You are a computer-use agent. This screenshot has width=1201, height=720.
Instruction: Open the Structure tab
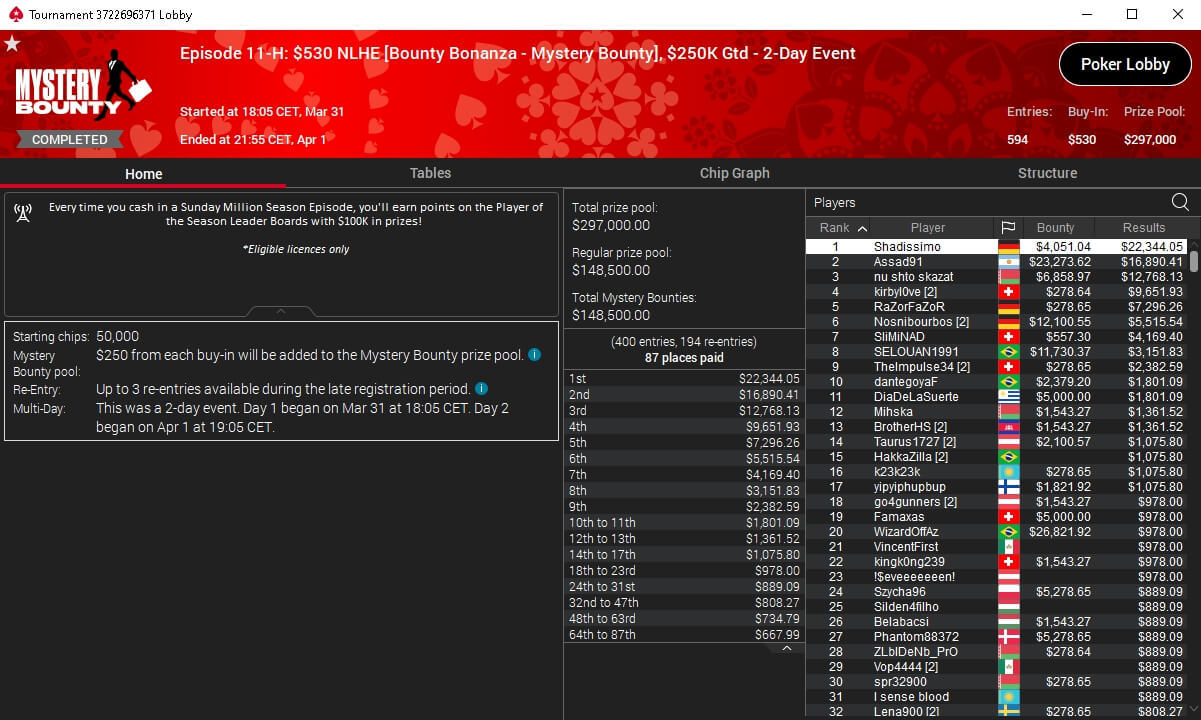1047,173
